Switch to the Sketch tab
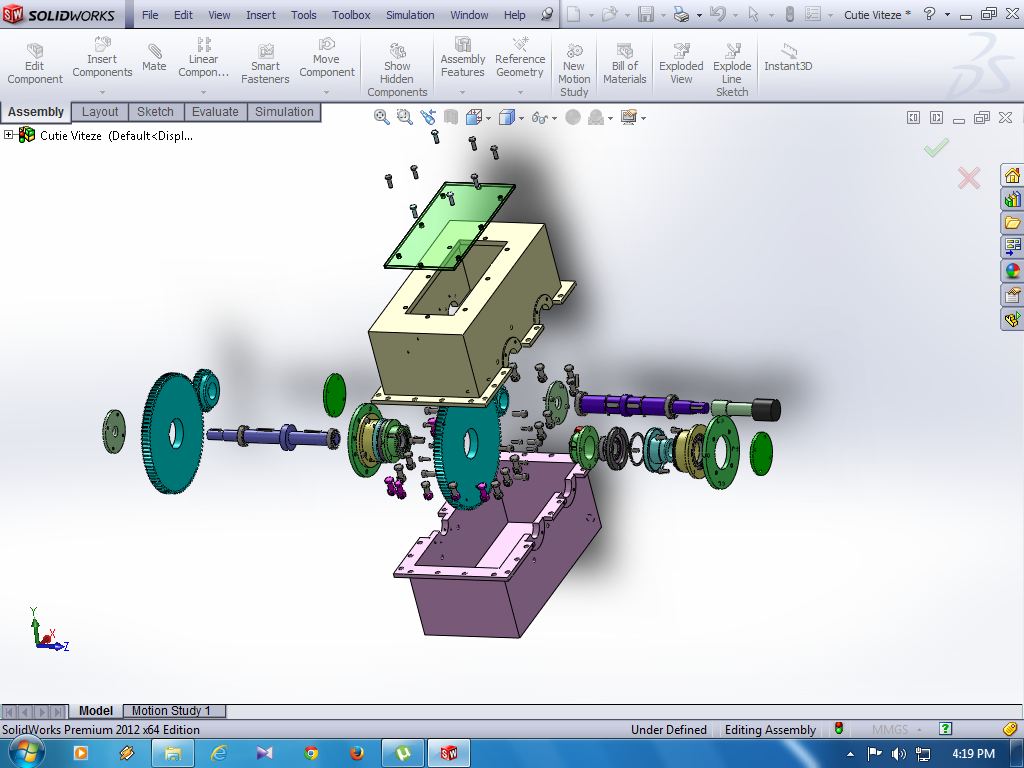Screen dimensions: 1024x768 pyautogui.click(x=155, y=112)
